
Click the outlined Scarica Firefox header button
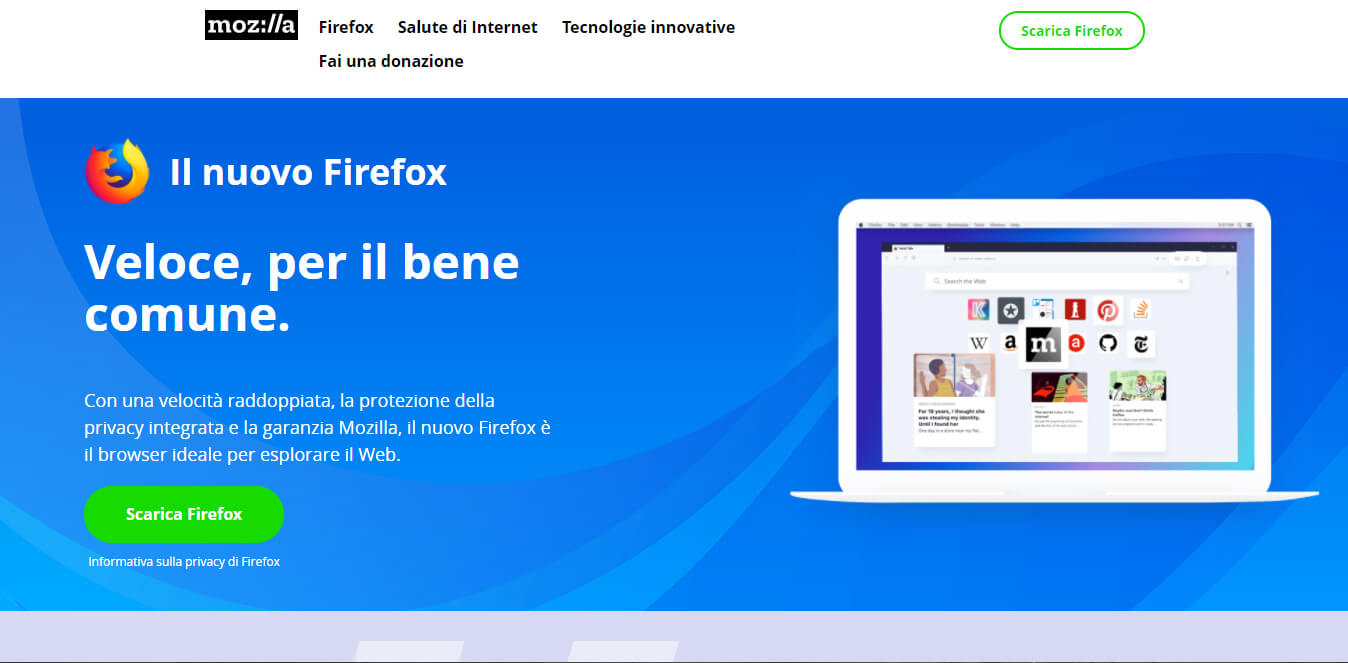1072,30
